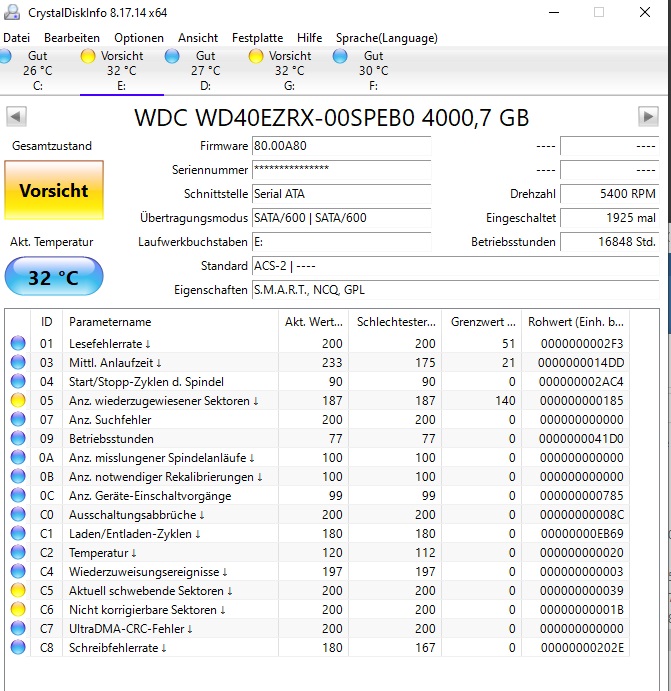Viewport: 671px width, 691px height.
Task: Select drive E: disk tab
Action: 122,71
